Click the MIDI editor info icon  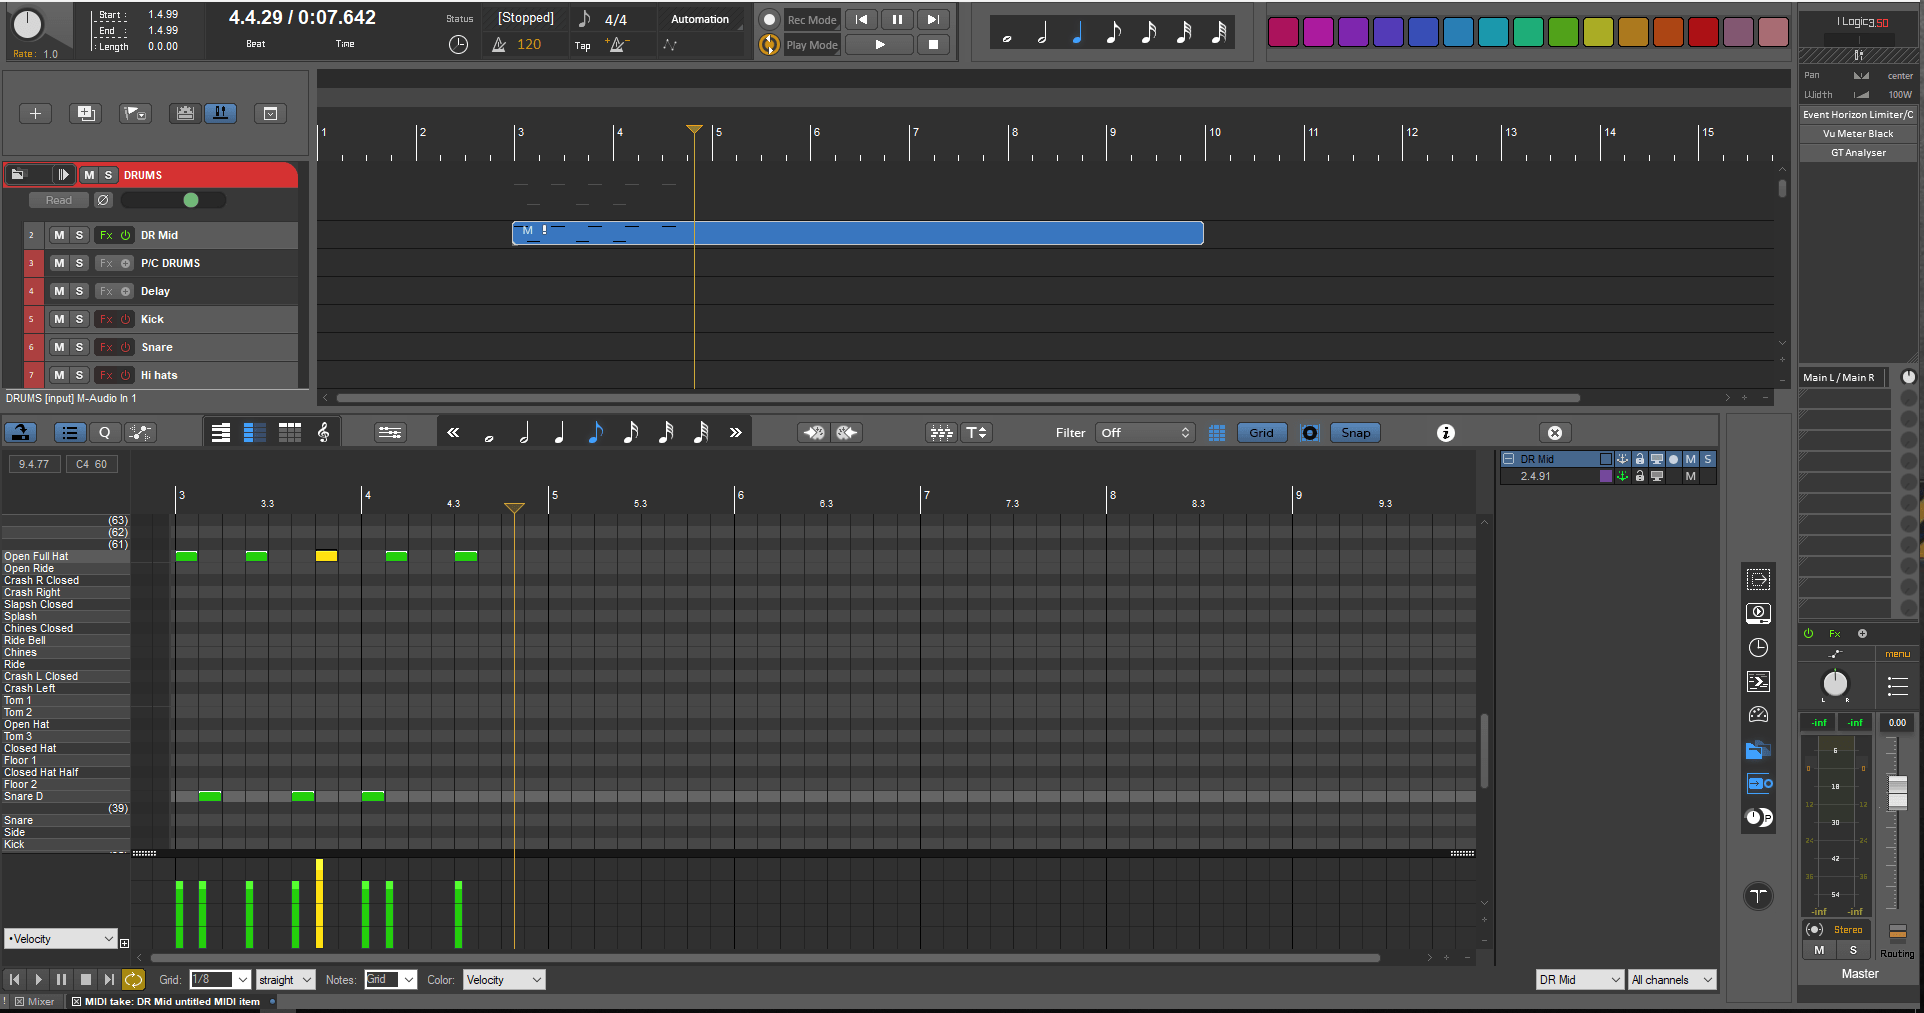coord(1445,433)
